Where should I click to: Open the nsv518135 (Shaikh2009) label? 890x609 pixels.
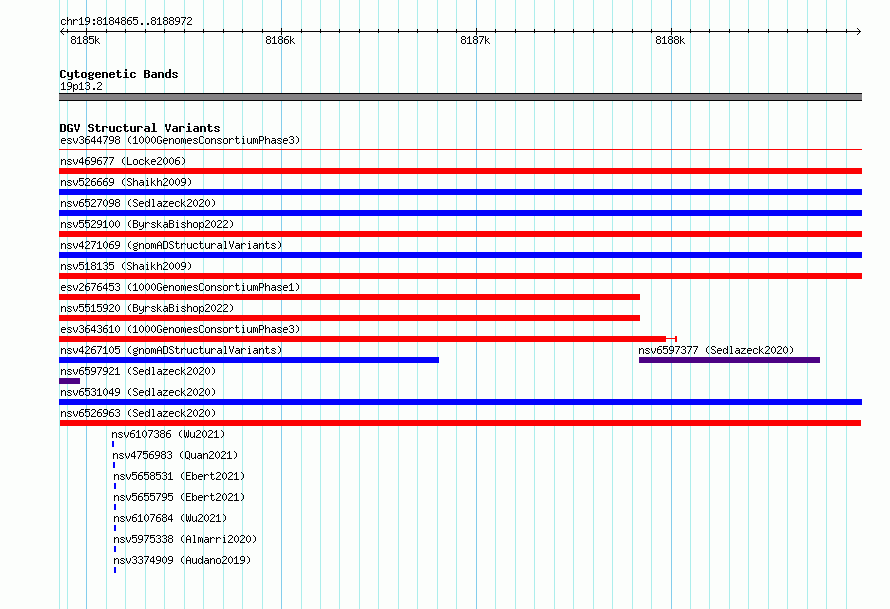(126, 266)
